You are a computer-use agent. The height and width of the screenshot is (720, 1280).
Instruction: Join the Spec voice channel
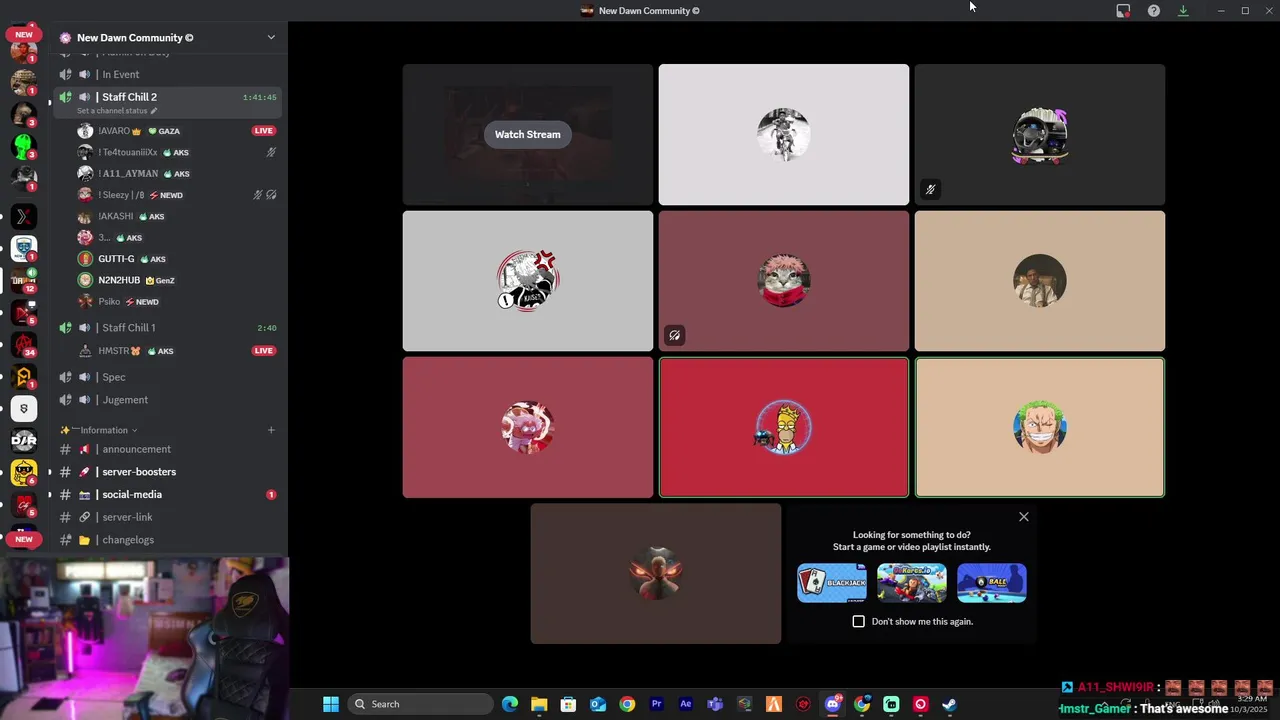pyautogui.click(x=167, y=377)
